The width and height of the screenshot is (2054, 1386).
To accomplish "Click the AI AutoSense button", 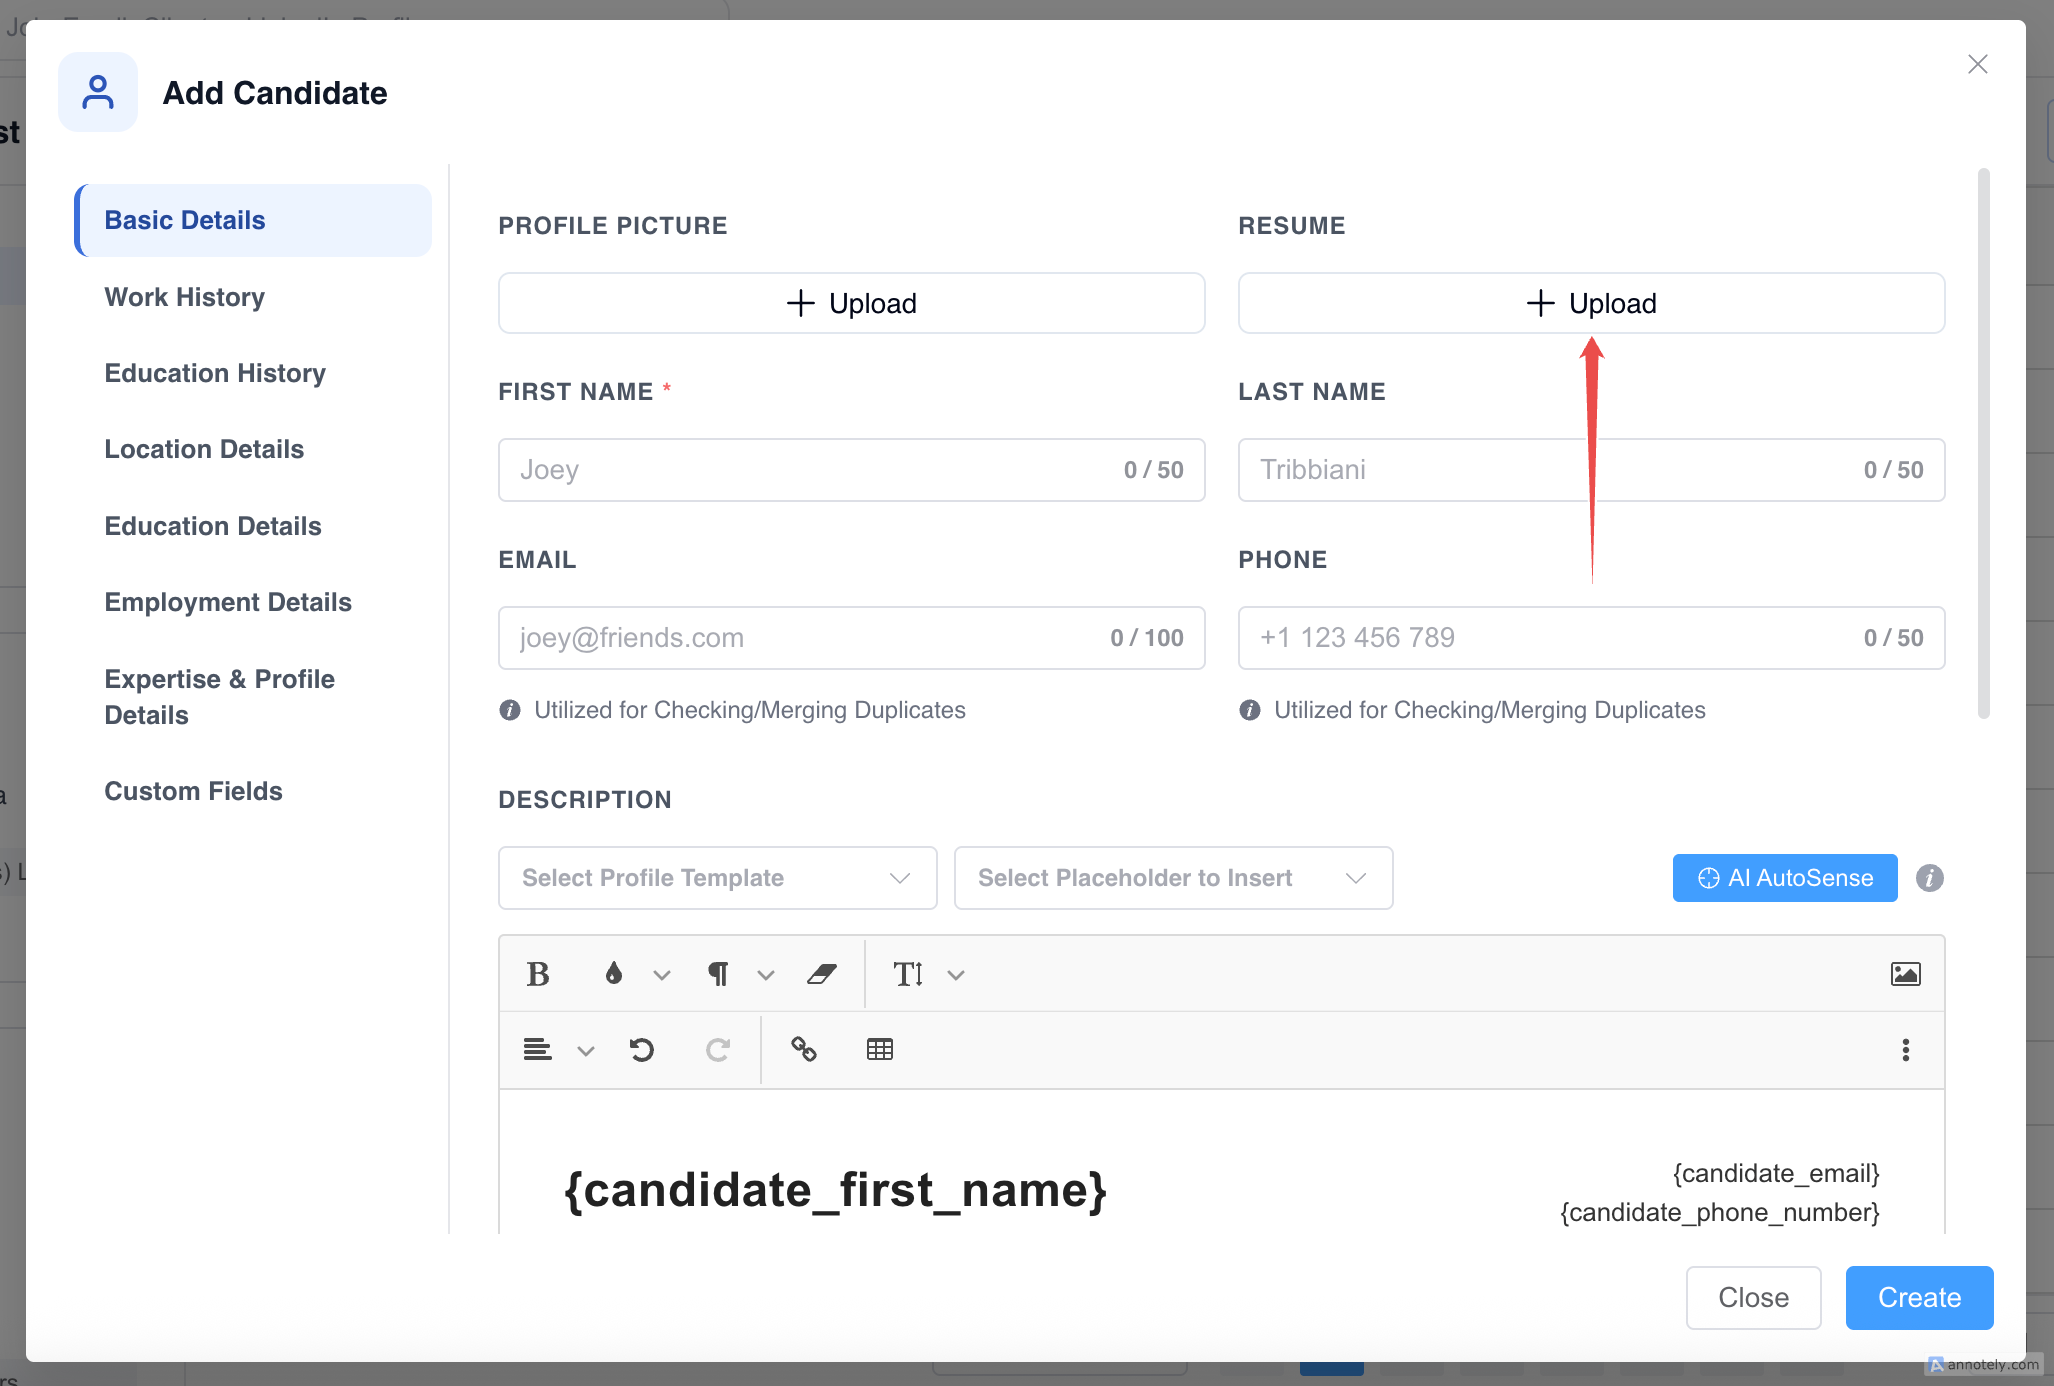I will pyautogui.click(x=1785, y=878).
